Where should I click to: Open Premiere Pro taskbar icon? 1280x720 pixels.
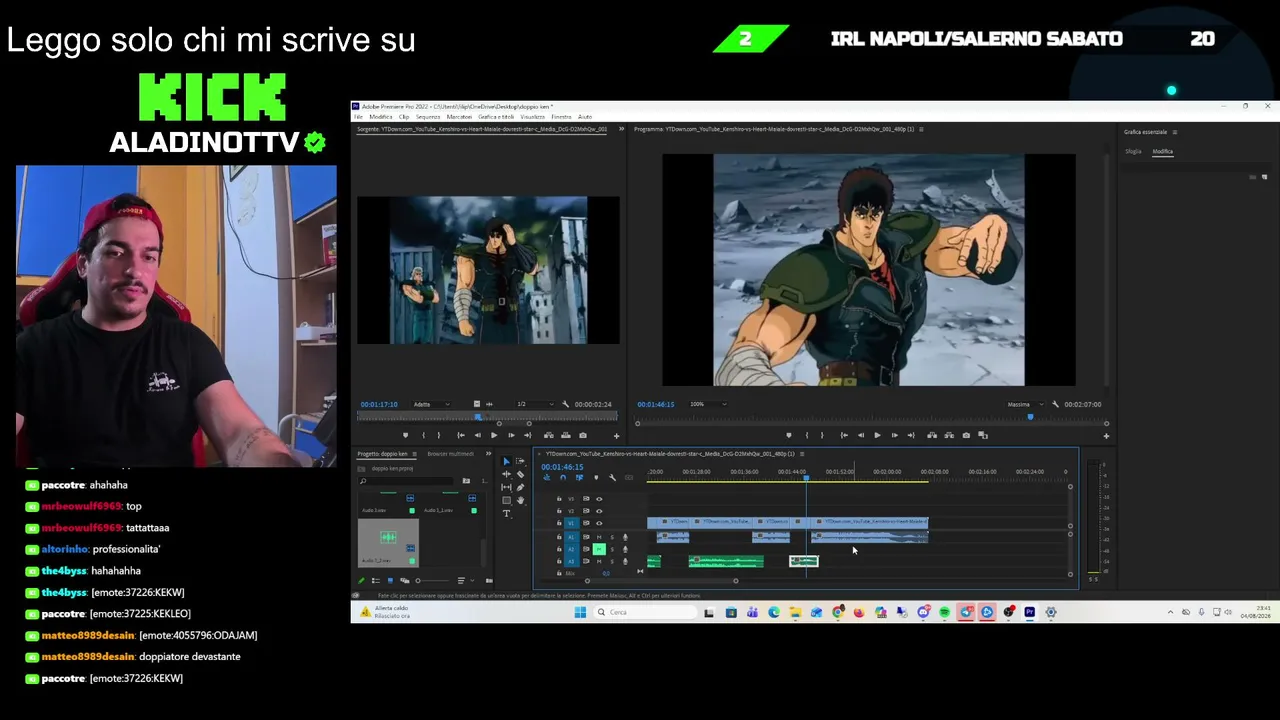(x=1029, y=612)
